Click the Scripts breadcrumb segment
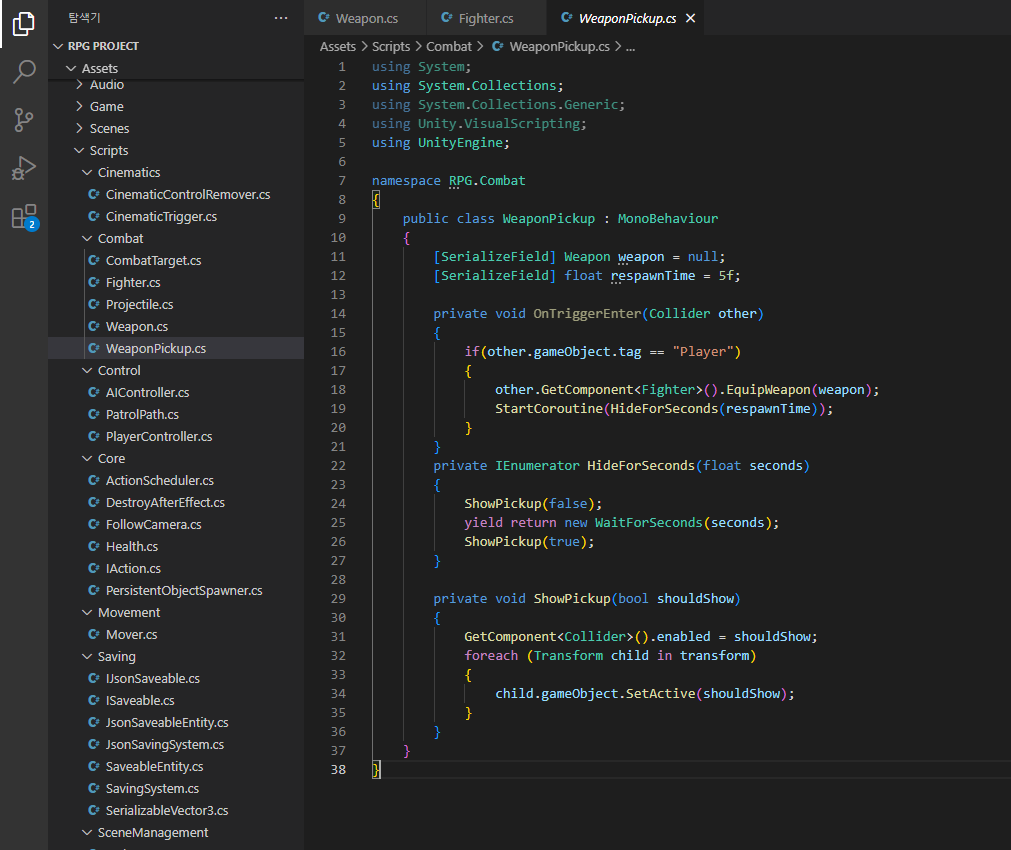Image resolution: width=1011 pixels, height=850 pixels. (x=391, y=46)
